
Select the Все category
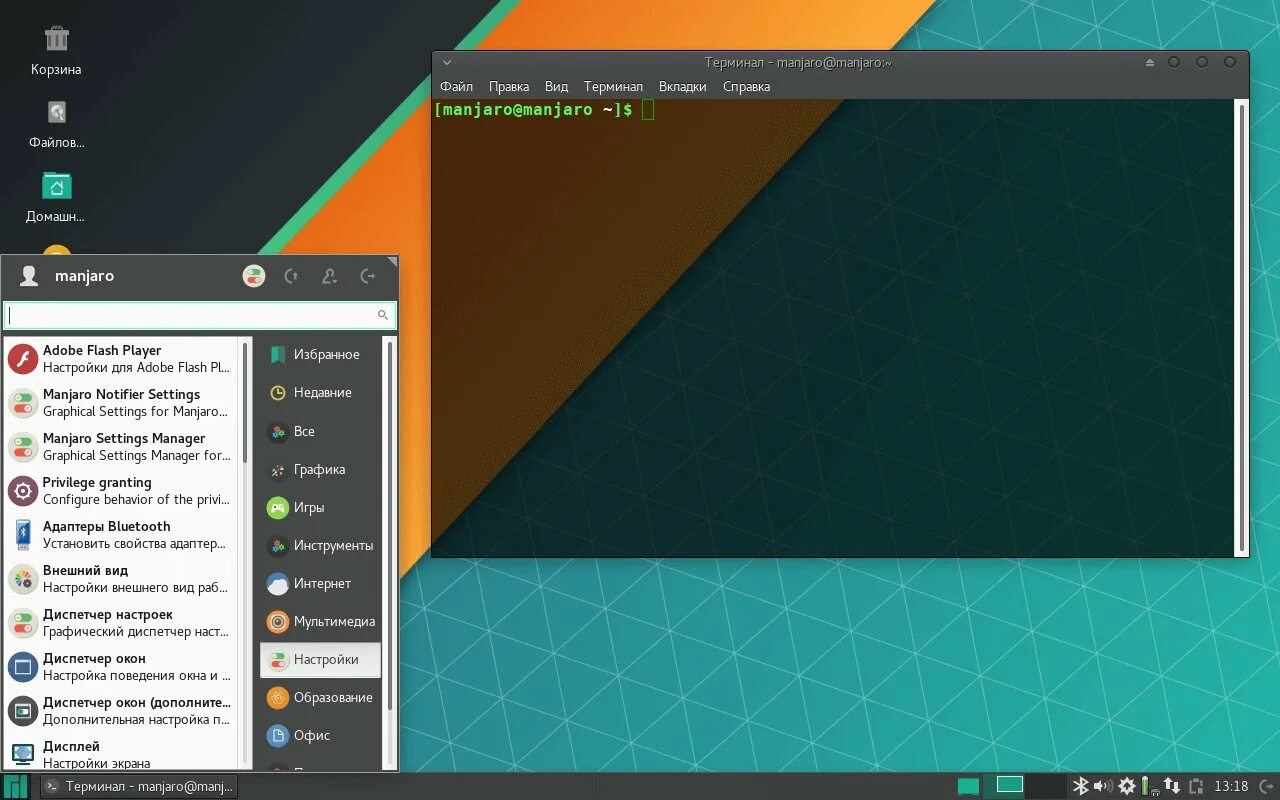tap(320, 431)
